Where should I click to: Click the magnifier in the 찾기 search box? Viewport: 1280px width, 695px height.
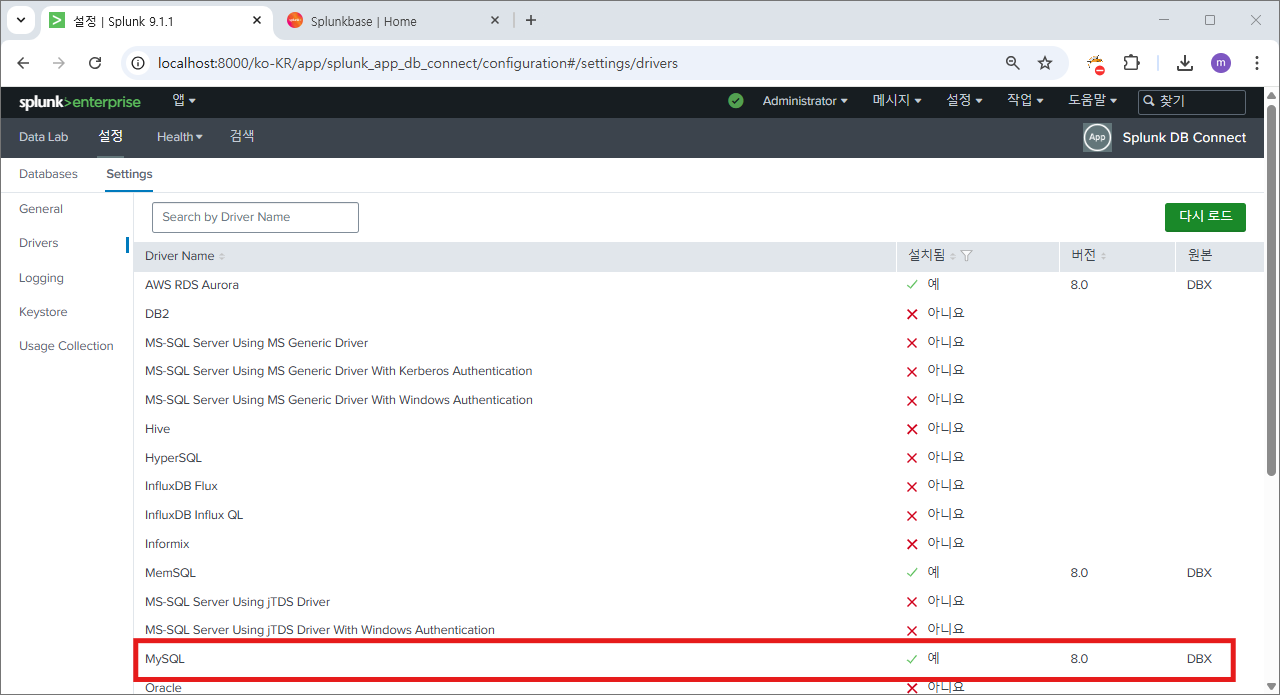click(1149, 101)
